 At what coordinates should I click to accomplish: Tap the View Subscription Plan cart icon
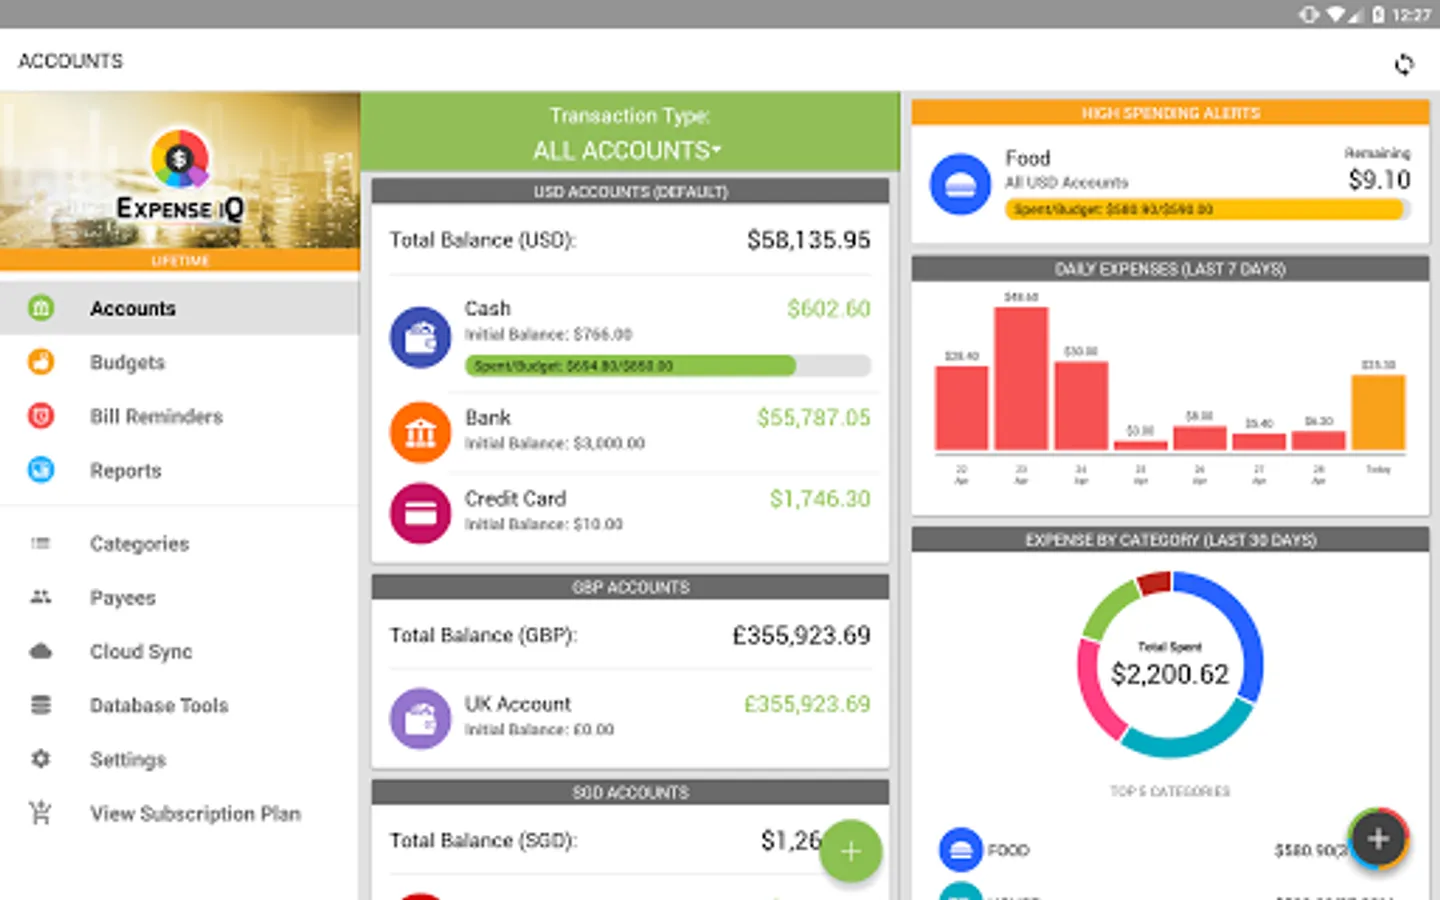(41, 813)
